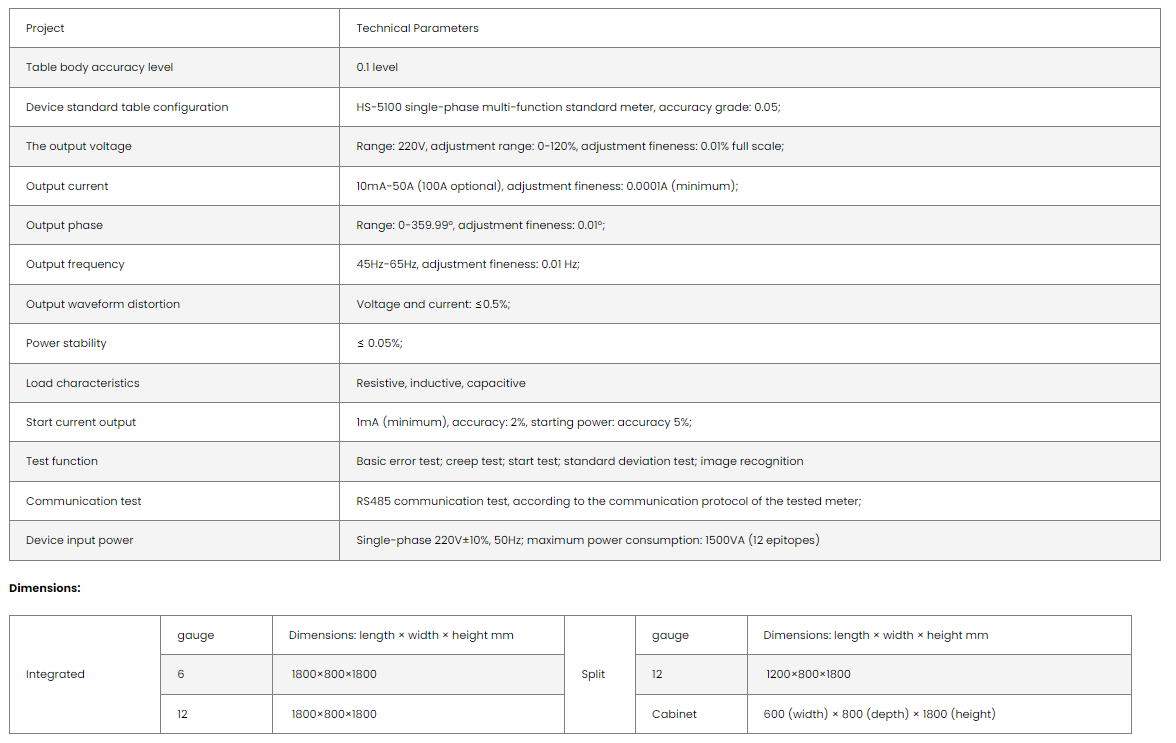1176x743 pixels.
Task: Select the 'Device input power' row label
Action: coord(79,540)
